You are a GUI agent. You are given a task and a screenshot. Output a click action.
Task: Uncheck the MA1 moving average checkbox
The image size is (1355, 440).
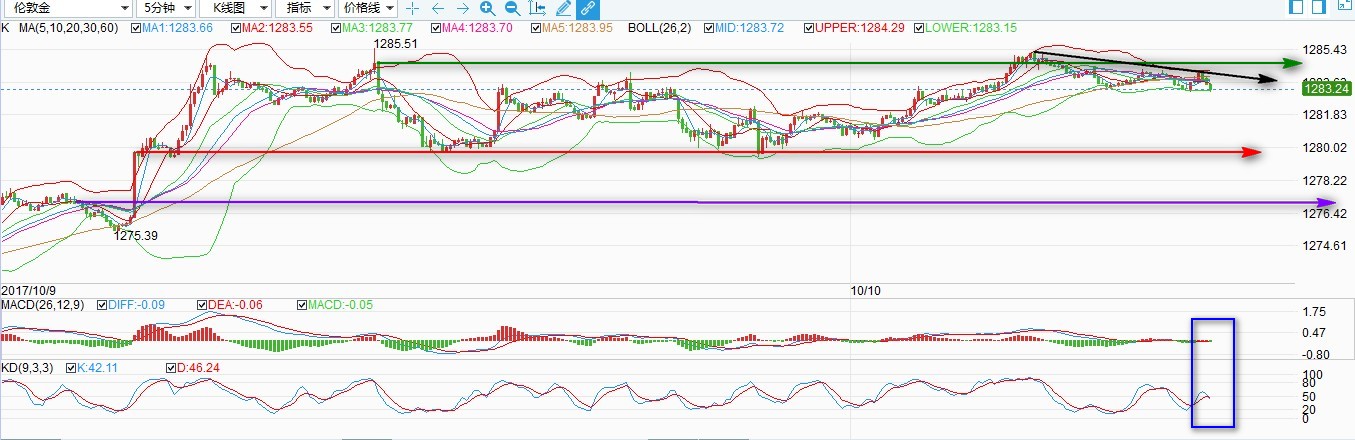(134, 28)
